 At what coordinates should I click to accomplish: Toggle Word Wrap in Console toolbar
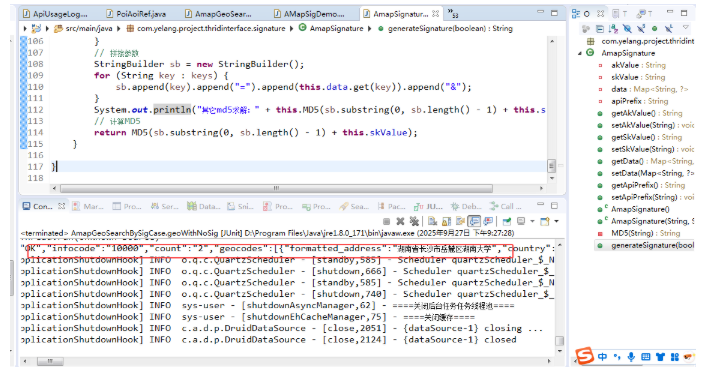pyautogui.click(x=460, y=221)
